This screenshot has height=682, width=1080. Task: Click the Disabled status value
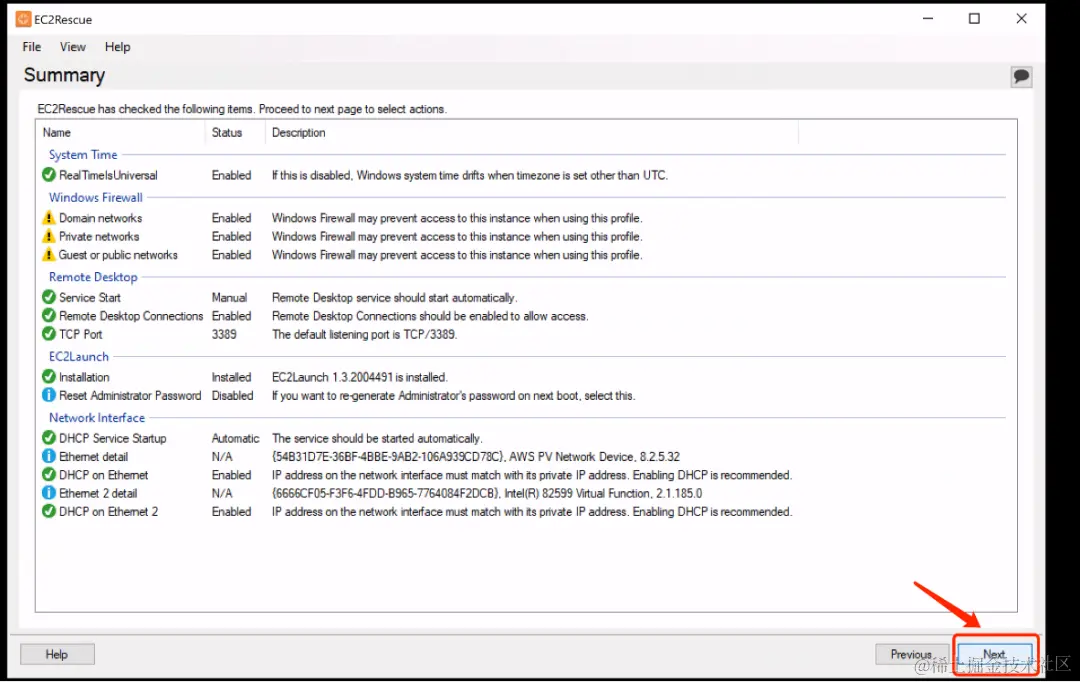pyautogui.click(x=232, y=396)
